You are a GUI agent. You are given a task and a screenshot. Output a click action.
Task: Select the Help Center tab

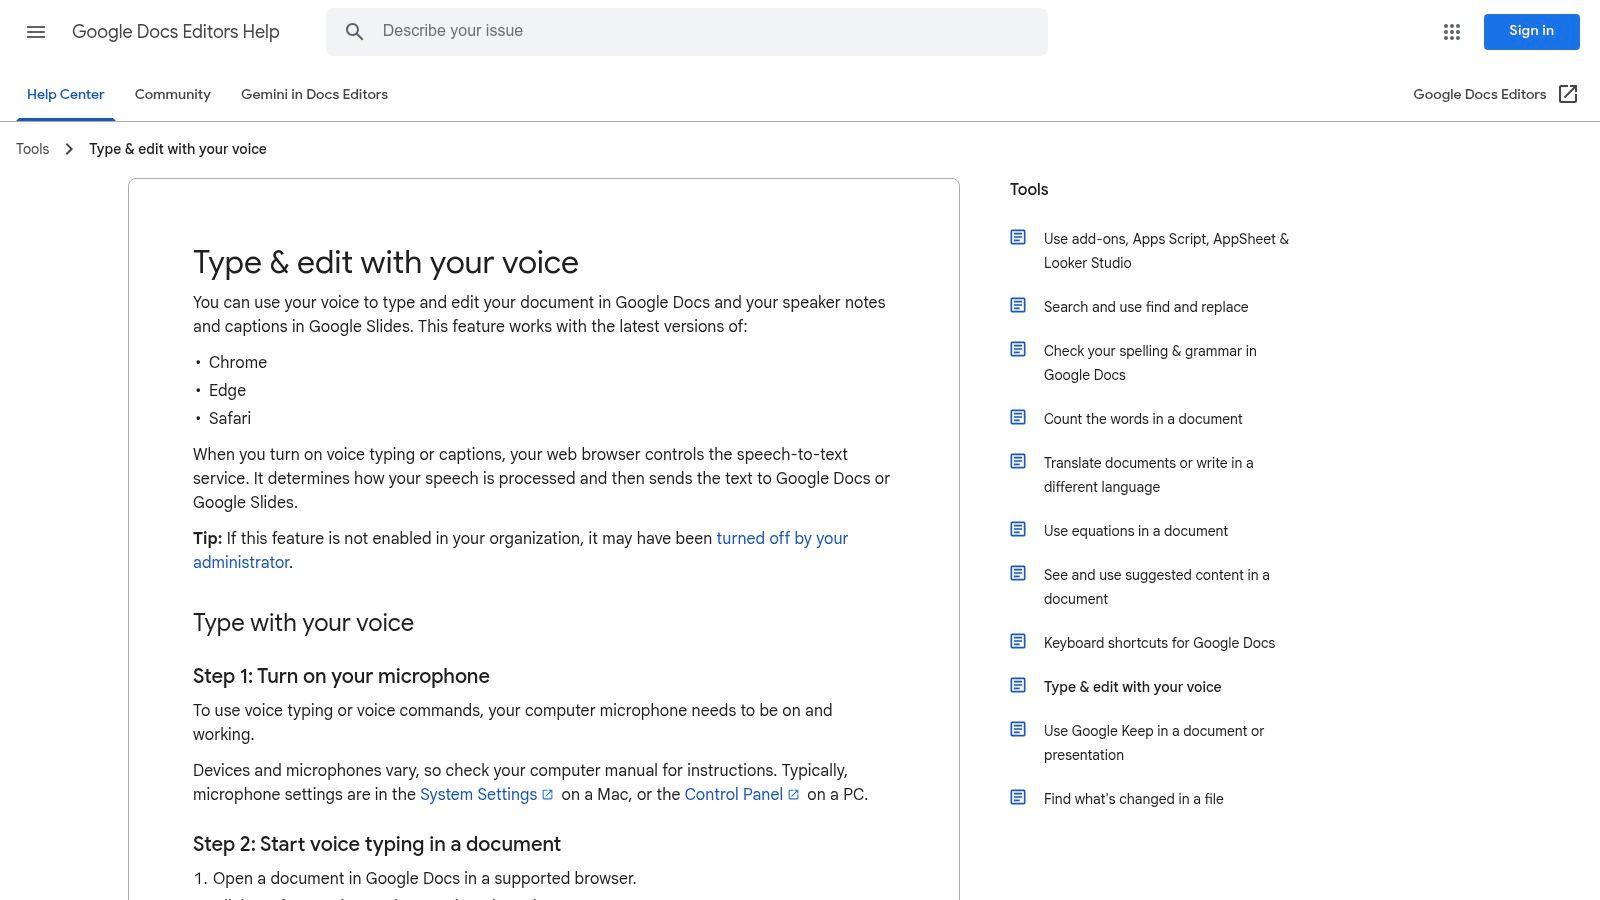click(x=65, y=94)
